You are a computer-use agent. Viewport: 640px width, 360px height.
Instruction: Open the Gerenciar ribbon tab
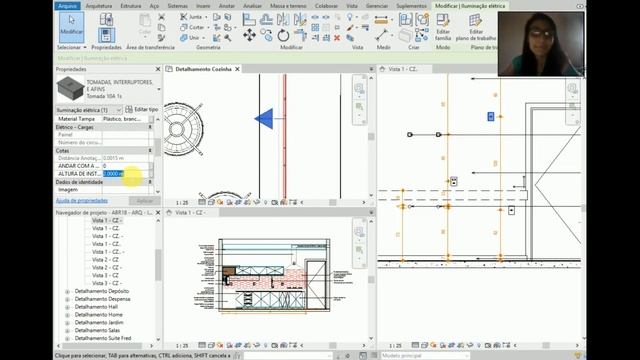click(x=377, y=6)
